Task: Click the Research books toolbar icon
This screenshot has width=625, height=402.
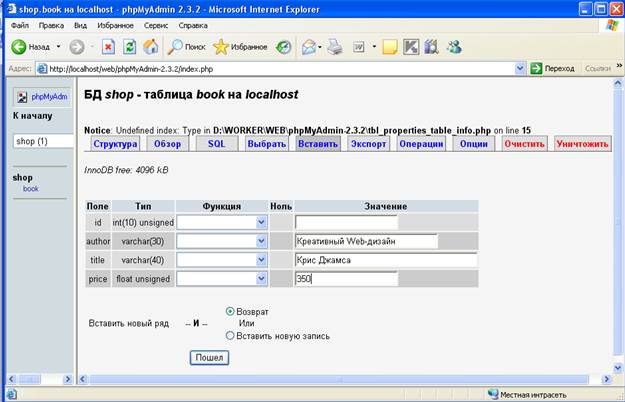Action: pos(431,47)
